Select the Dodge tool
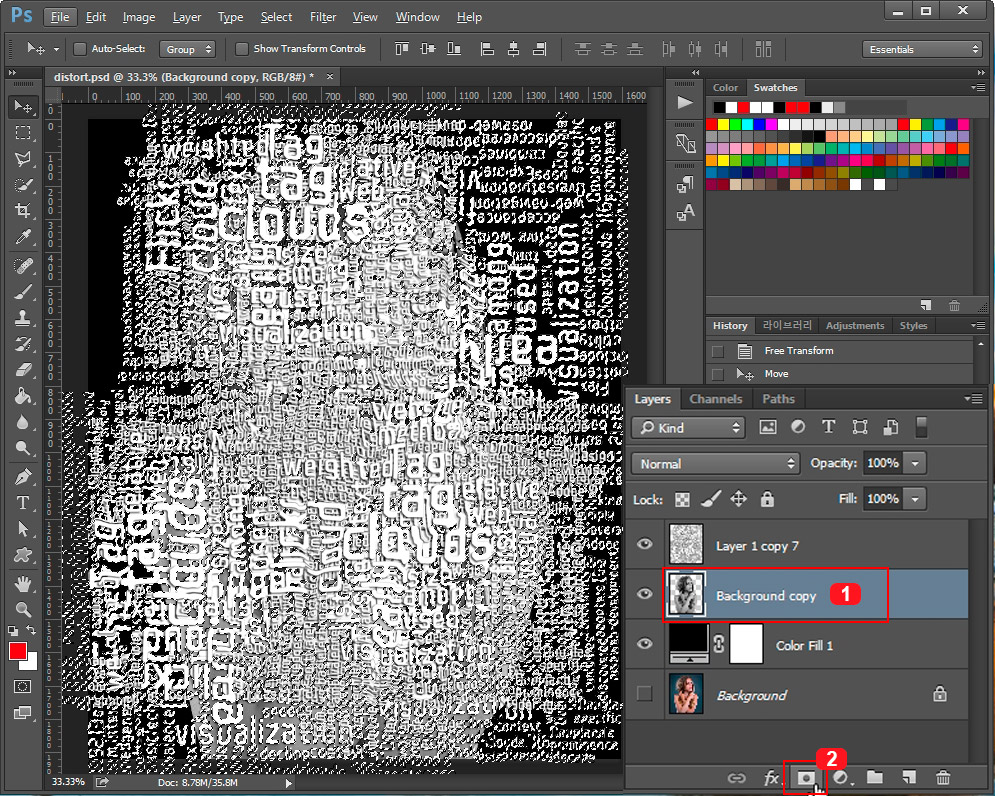Screen dimensions: 995x796 tap(23, 448)
